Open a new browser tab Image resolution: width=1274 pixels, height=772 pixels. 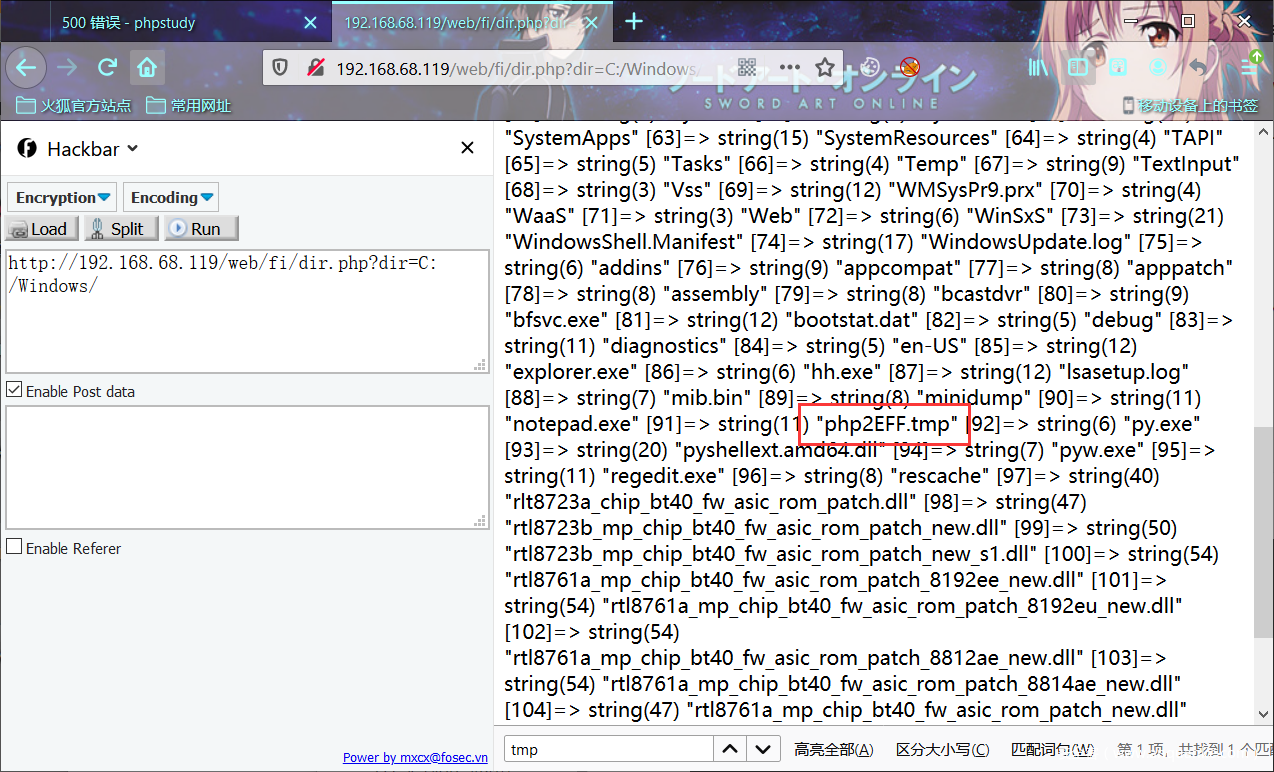[633, 22]
